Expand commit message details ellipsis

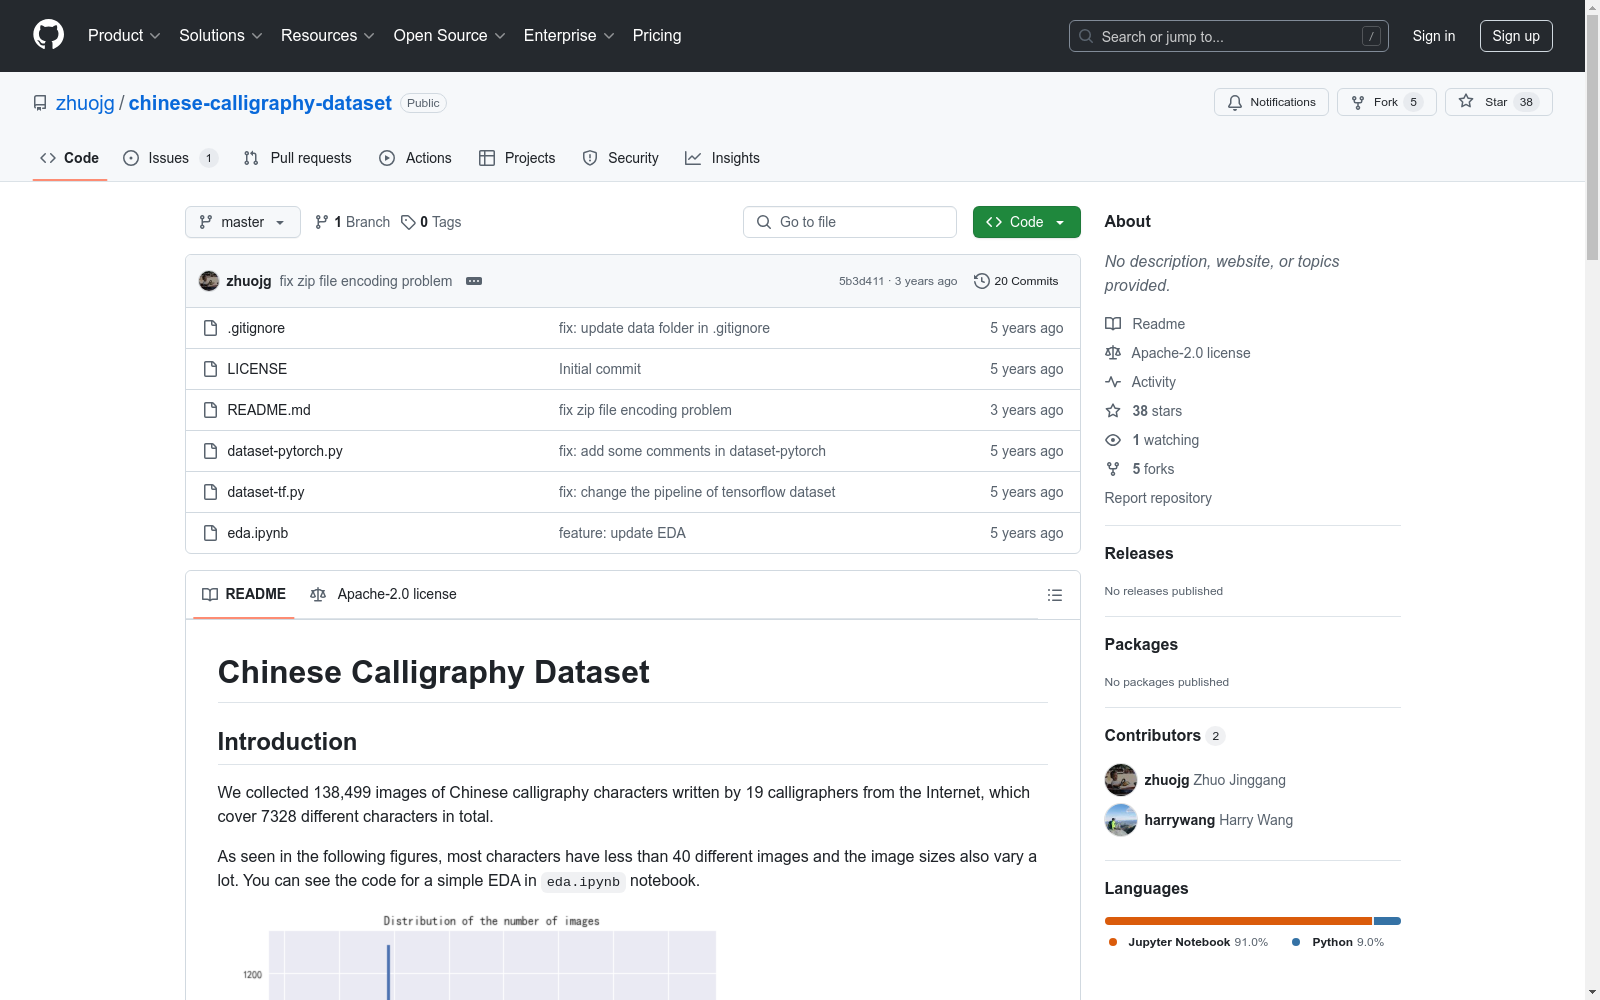474,281
